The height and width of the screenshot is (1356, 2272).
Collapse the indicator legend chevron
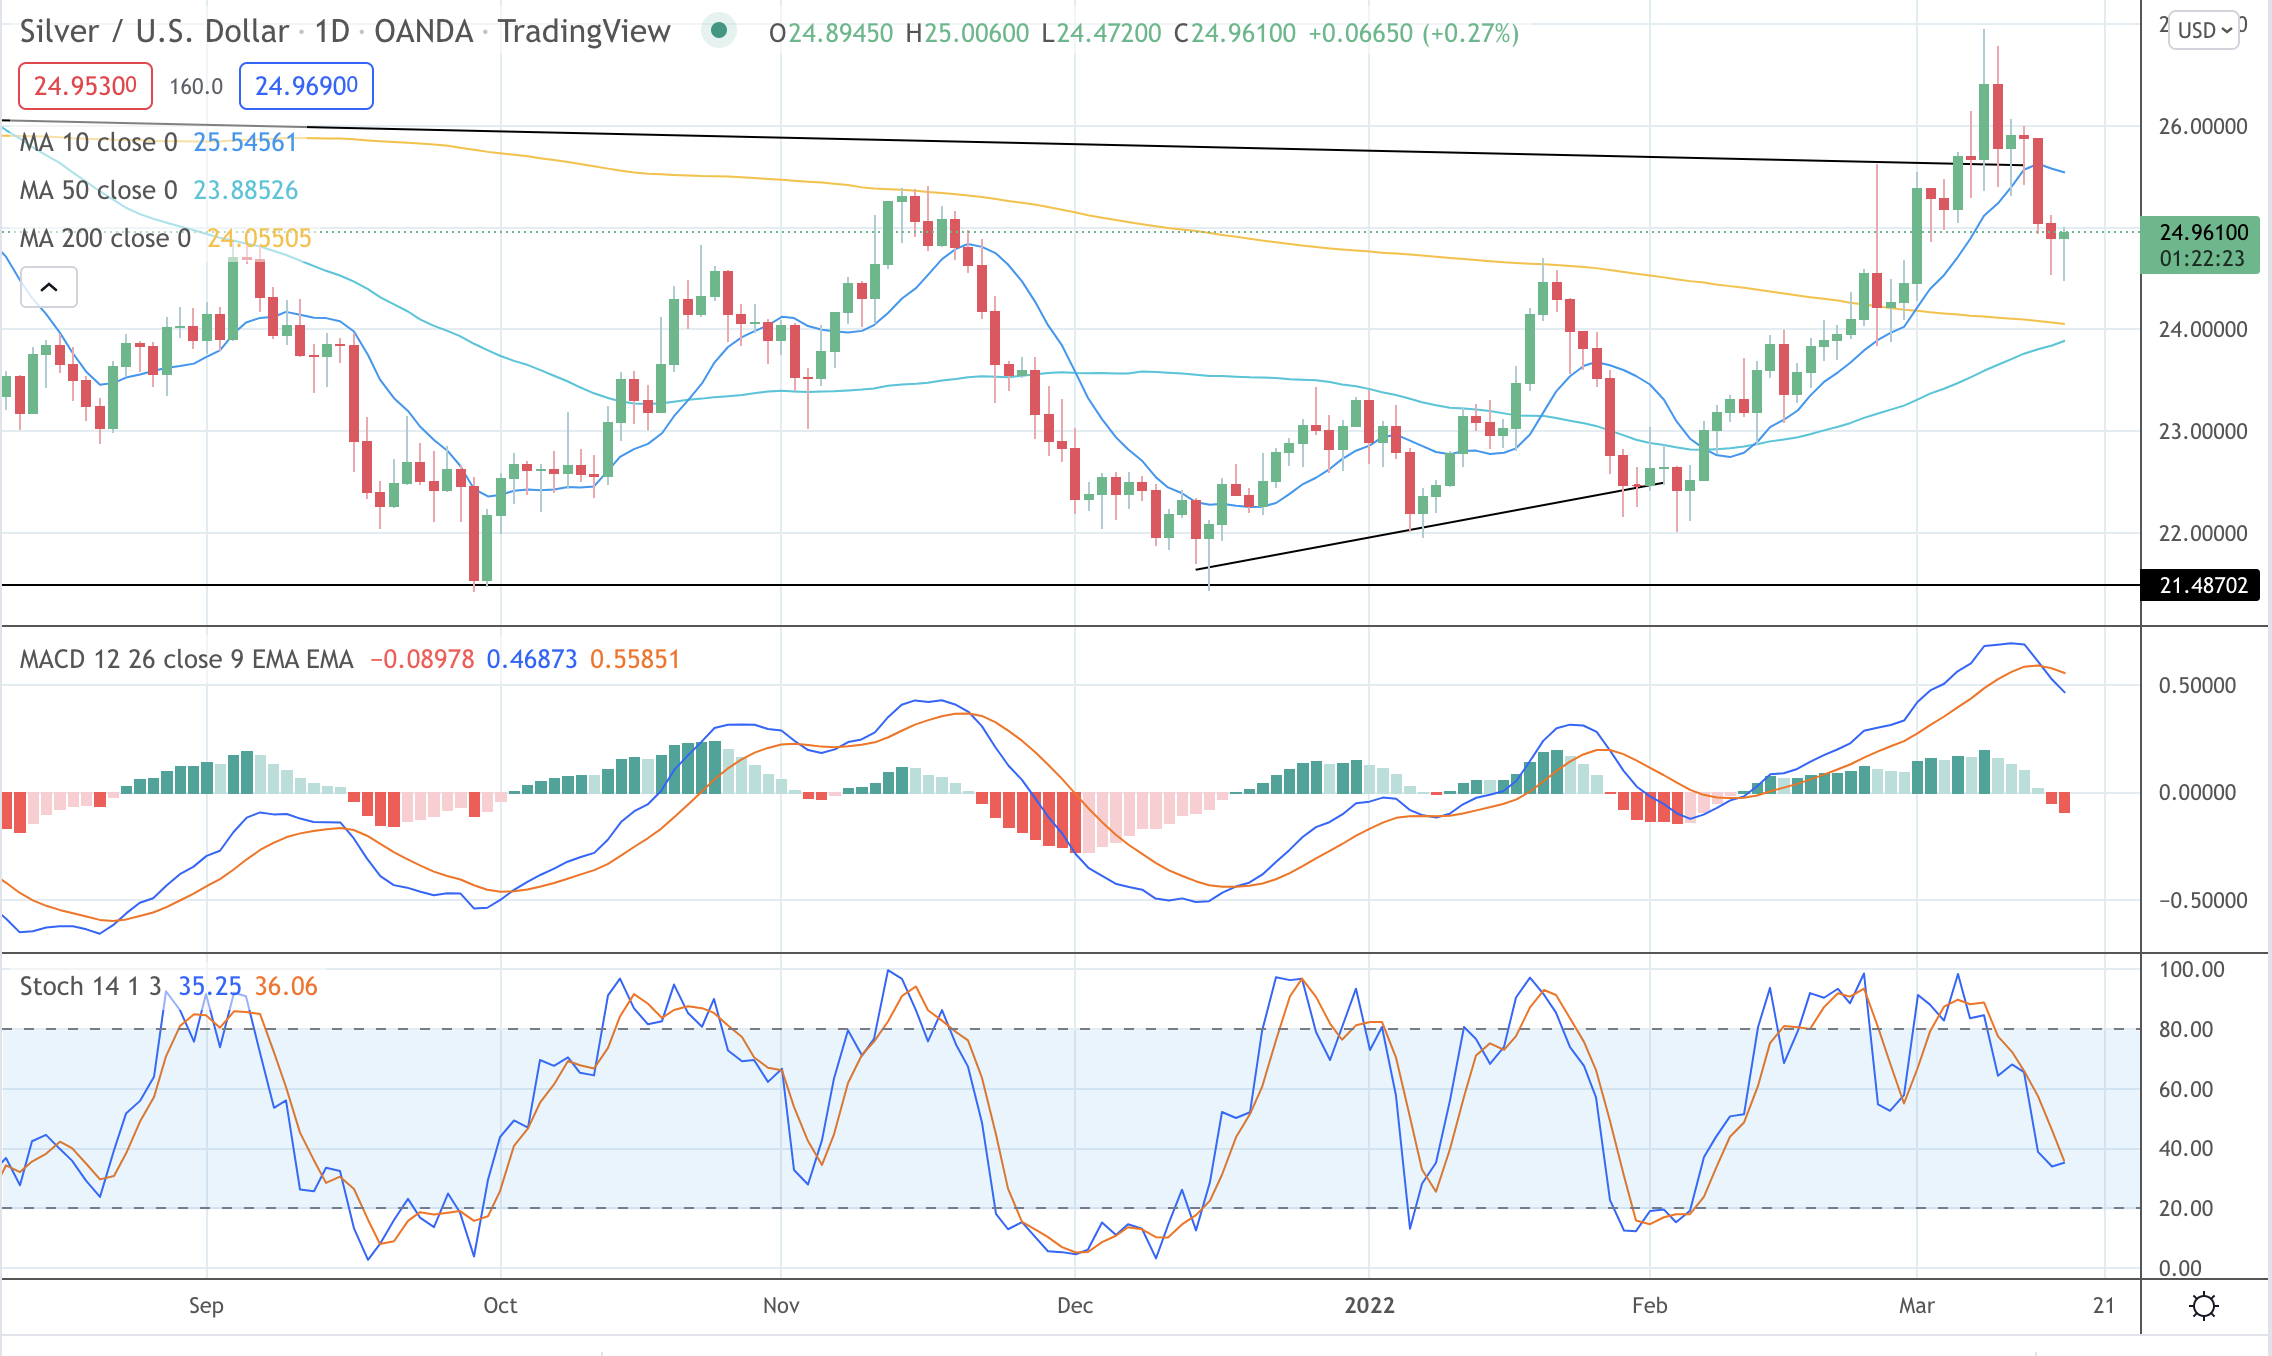point(49,288)
